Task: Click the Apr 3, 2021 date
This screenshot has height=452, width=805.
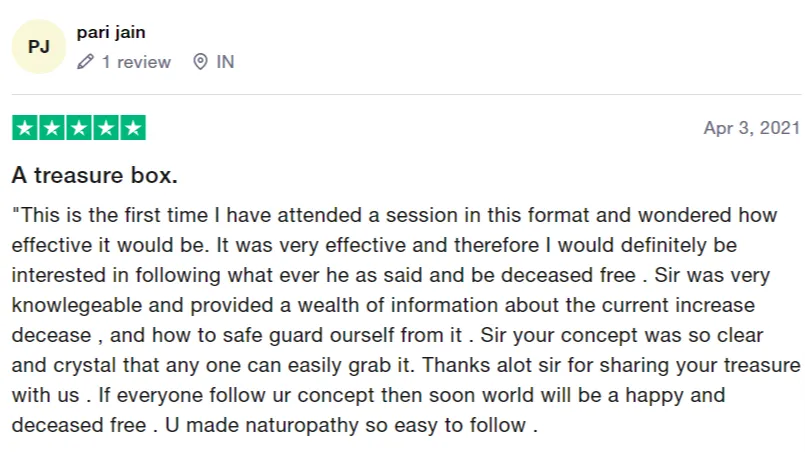Action: point(752,128)
